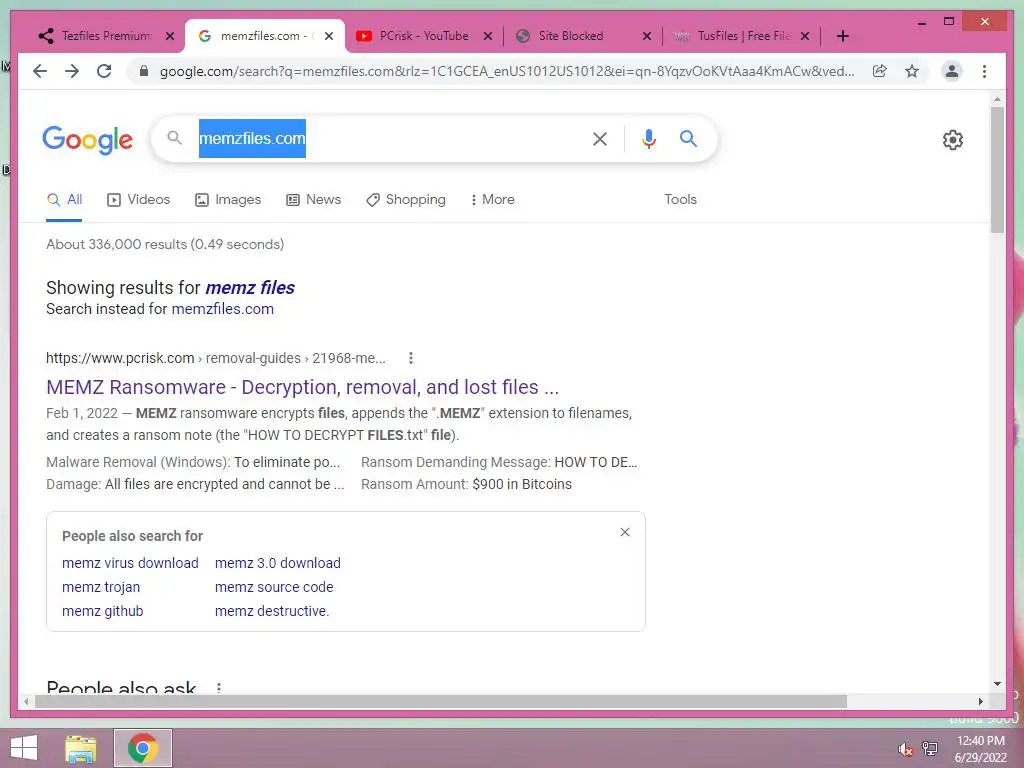Open Google quick settings gear

952,139
